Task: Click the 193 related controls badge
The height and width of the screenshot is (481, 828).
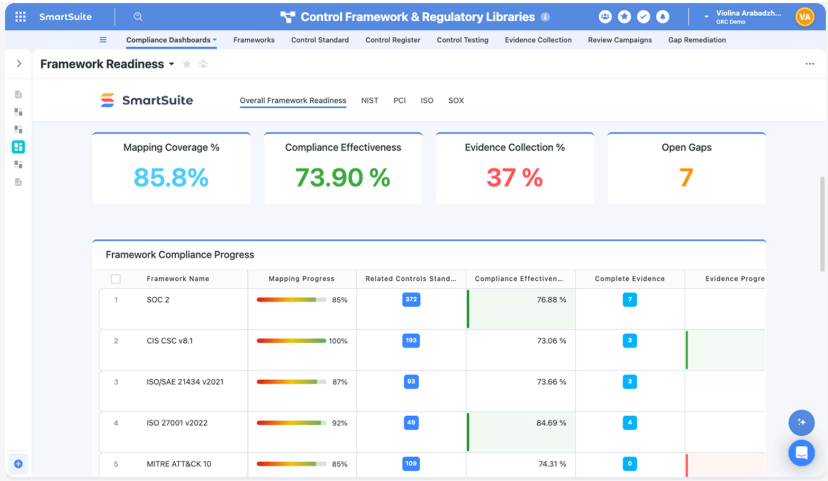Action: pyautogui.click(x=411, y=341)
